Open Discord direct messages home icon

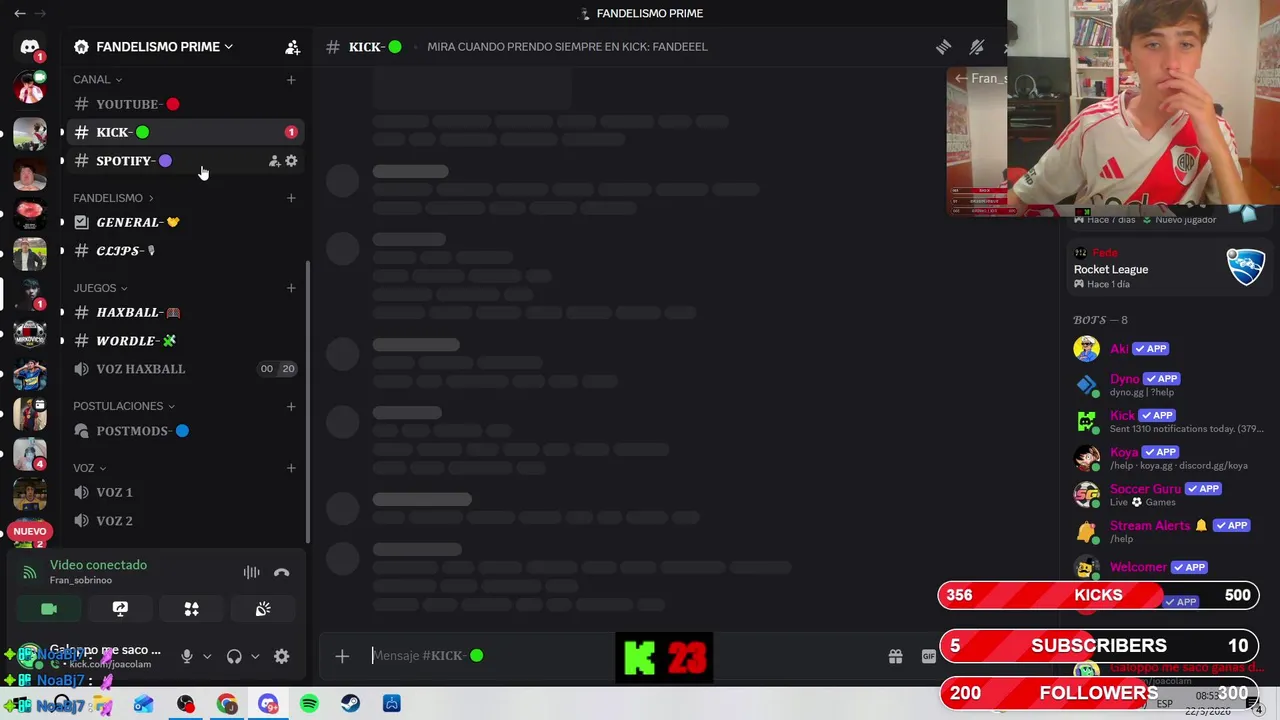click(30, 47)
